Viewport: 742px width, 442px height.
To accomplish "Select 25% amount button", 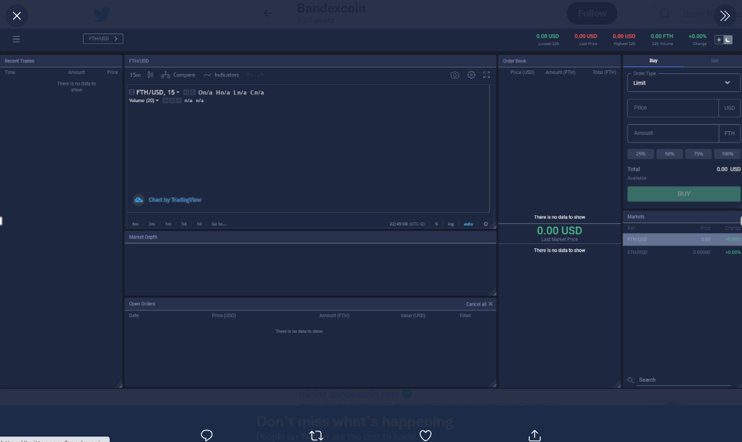I will tap(640, 154).
